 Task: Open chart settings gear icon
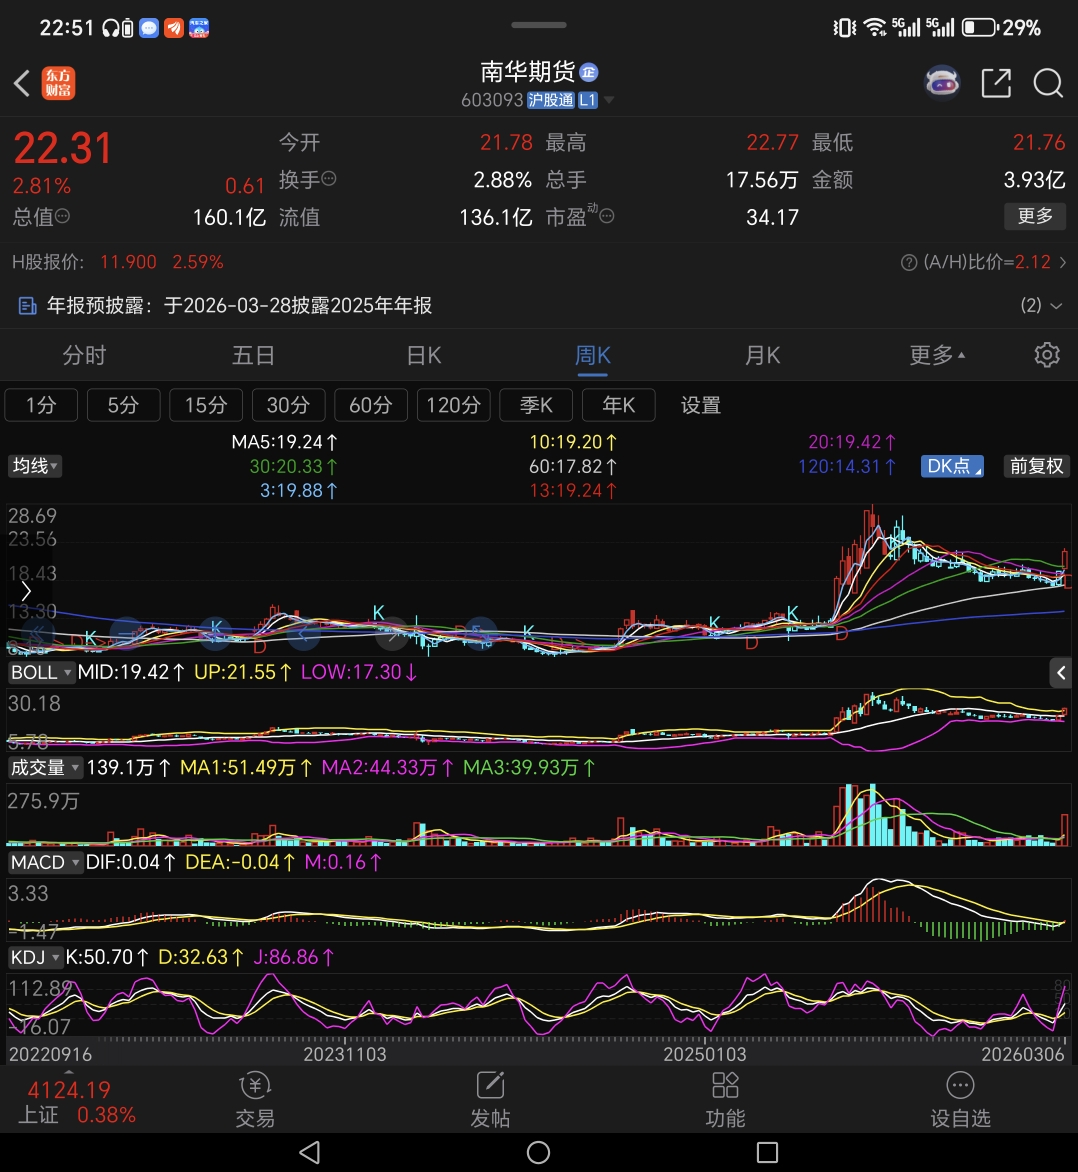(1047, 354)
